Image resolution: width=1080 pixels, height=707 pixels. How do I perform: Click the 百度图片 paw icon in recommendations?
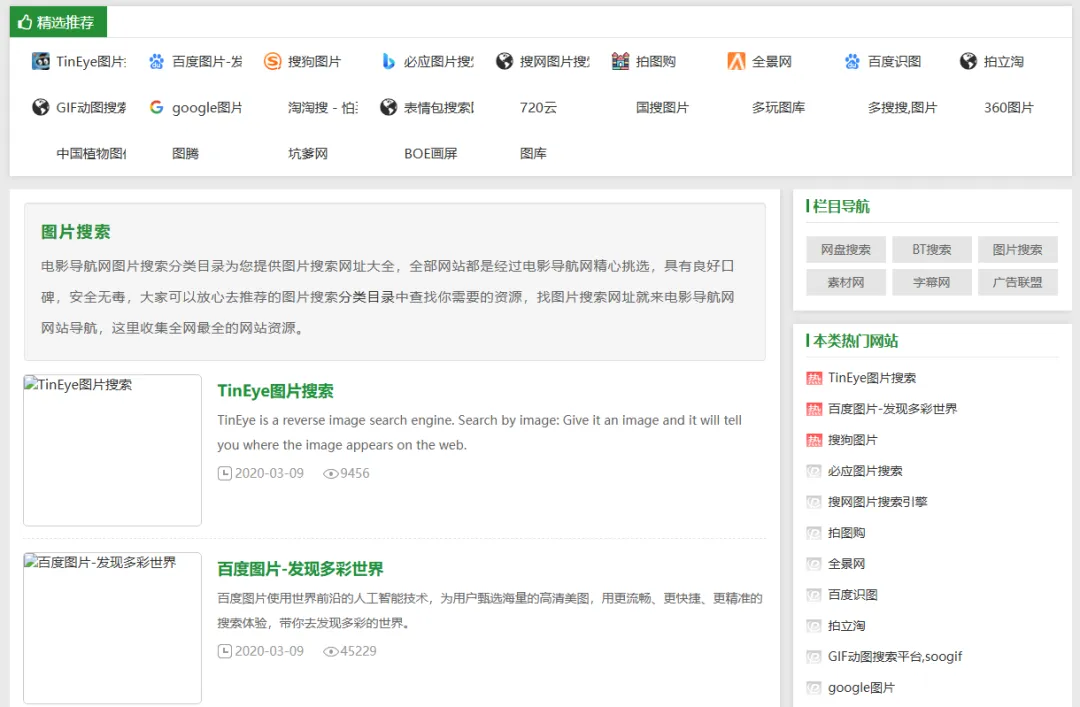tap(156, 61)
